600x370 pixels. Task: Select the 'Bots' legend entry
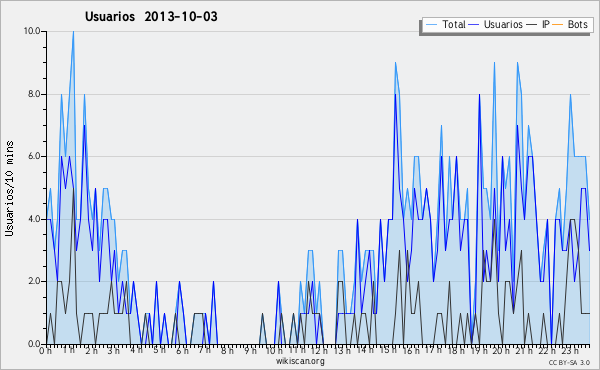tap(571, 24)
